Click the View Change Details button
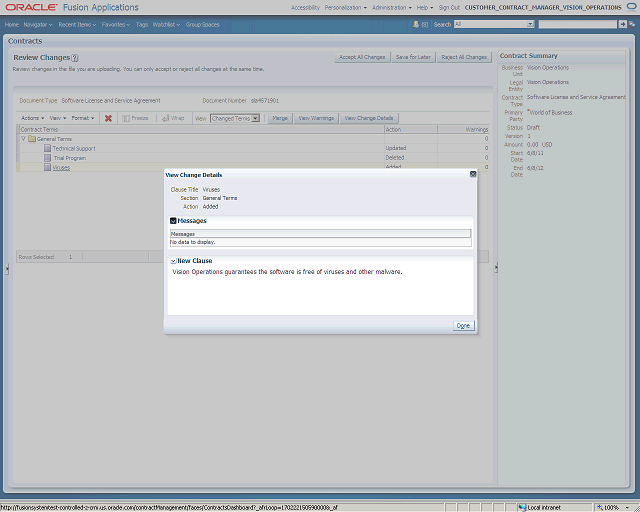The image size is (640, 512). click(x=369, y=118)
